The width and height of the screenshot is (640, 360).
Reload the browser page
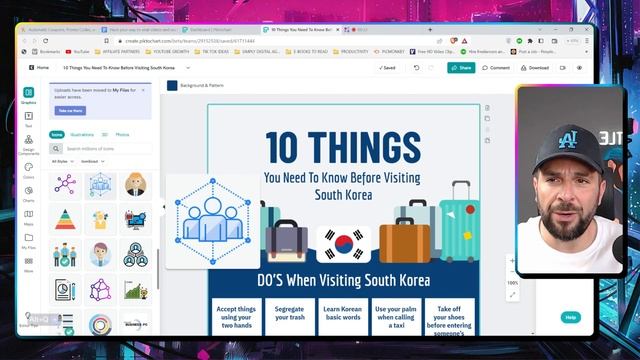pos(46,41)
